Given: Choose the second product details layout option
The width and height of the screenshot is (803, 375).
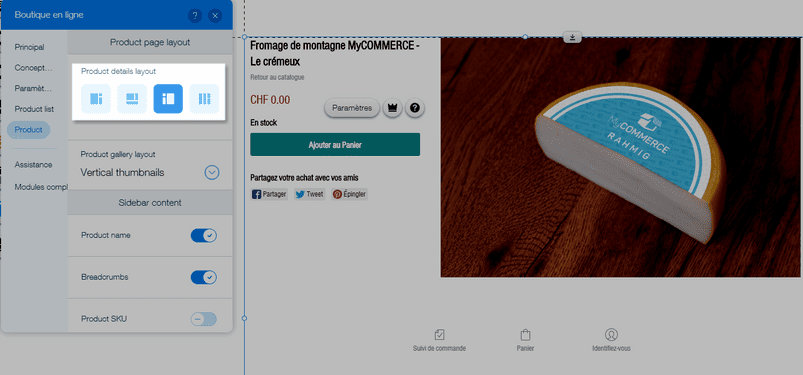Looking at the screenshot, I should coord(132,99).
